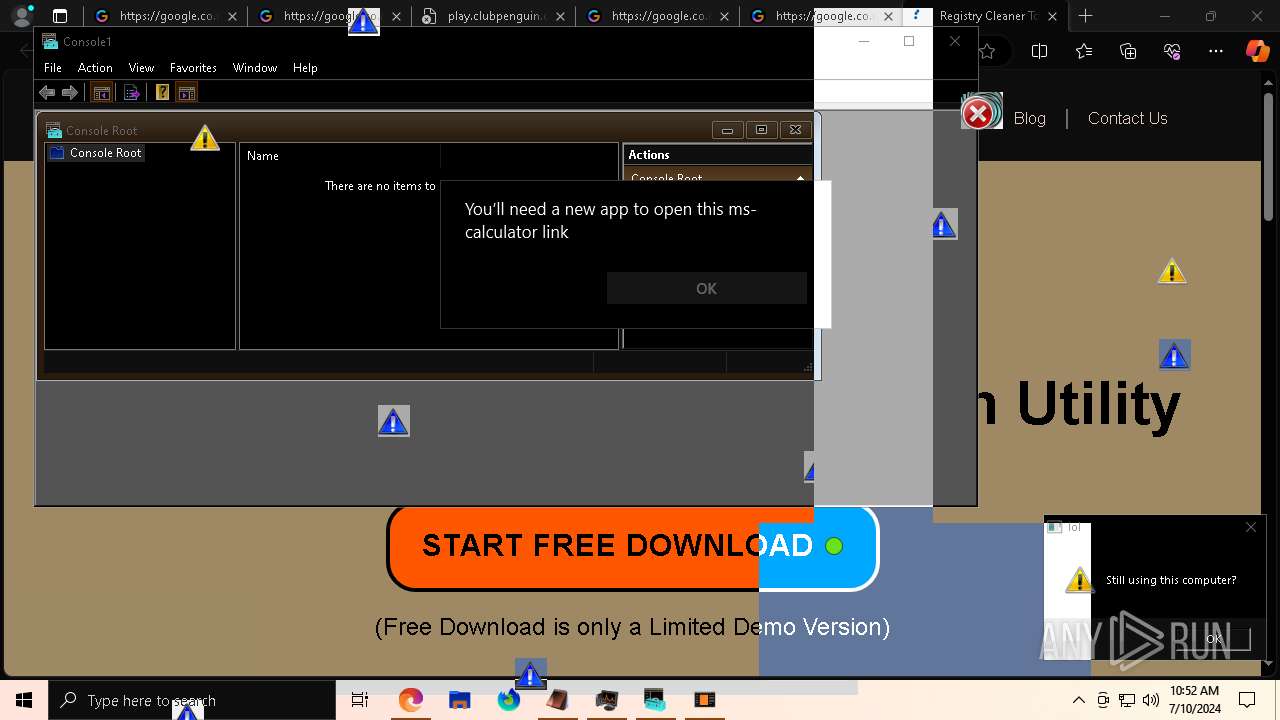1280x720 pixels.
Task: Click the Edge split screen icon
Action: pos(1039,51)
